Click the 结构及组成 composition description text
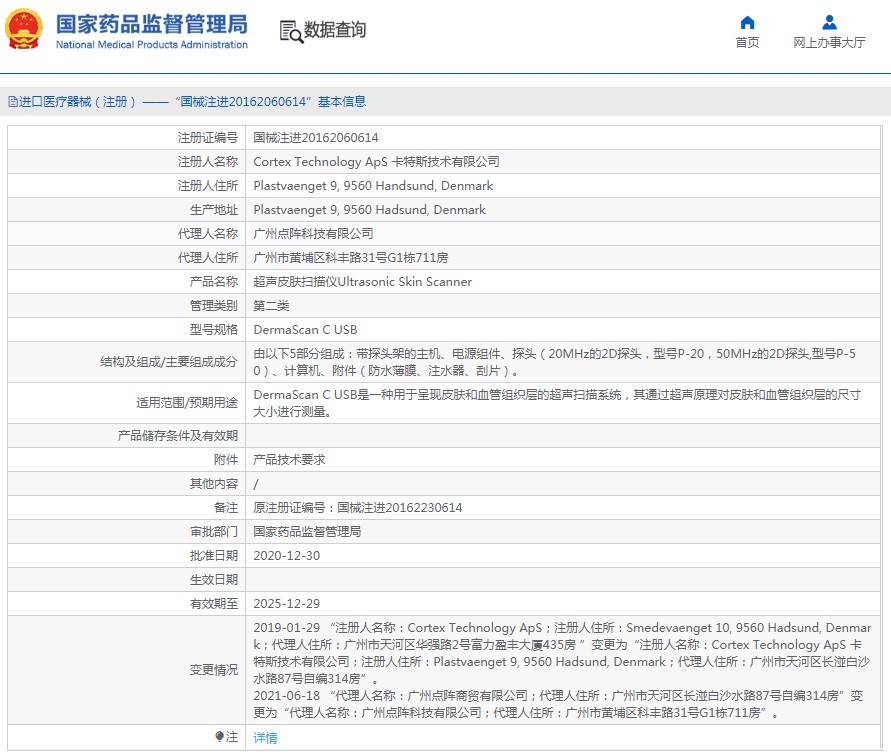Viewport: 891px width, 756px height. (554, 362)
